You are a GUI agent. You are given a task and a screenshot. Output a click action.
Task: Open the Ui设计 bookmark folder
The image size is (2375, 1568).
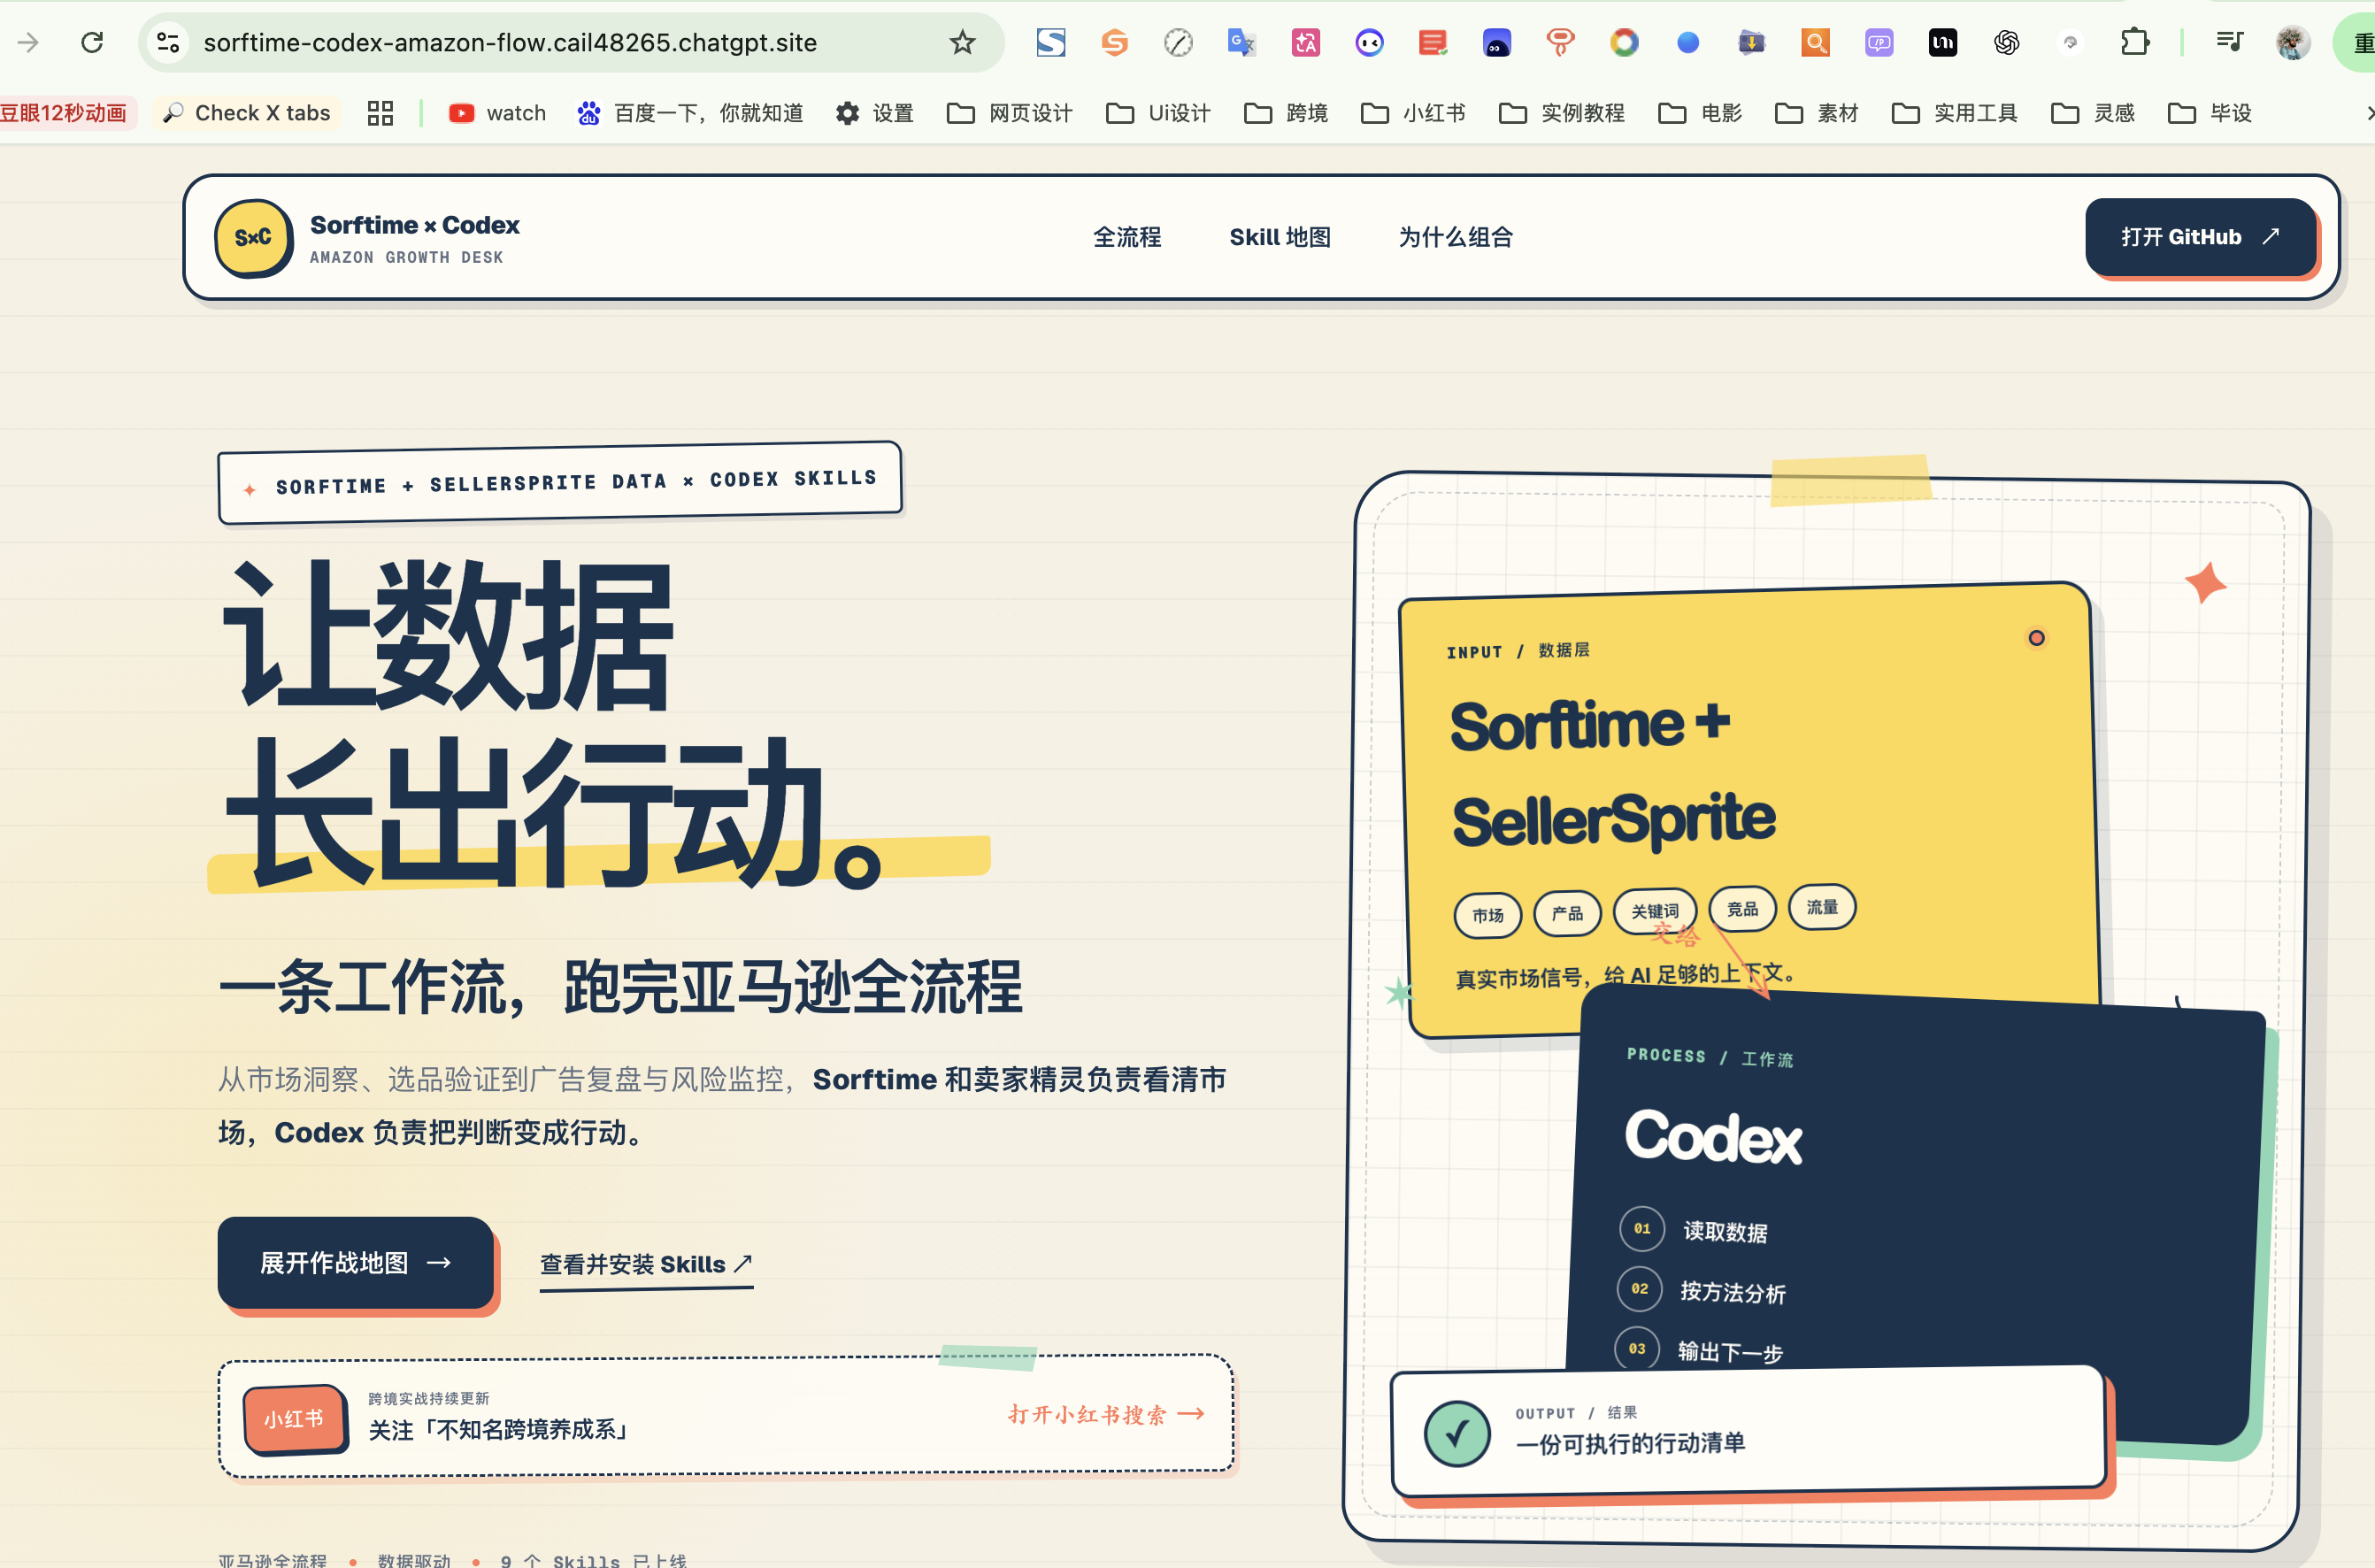(x=1158, y=113)
